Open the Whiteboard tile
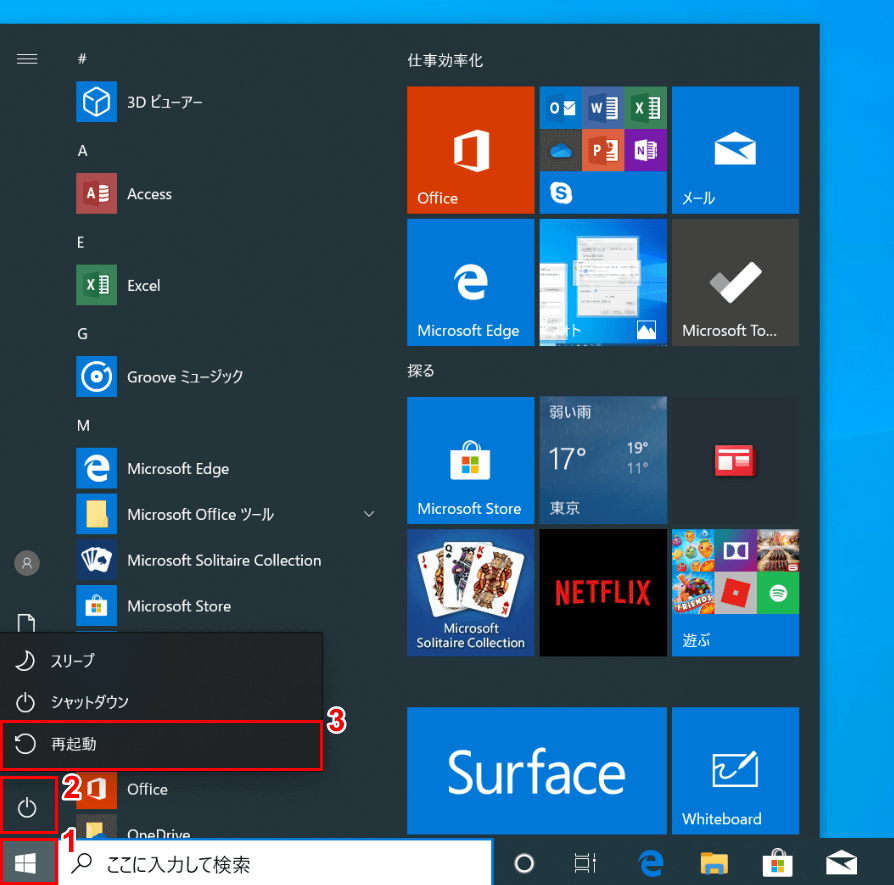The width and height of the screenshot is (894, 885). click(x=735, y=770)
